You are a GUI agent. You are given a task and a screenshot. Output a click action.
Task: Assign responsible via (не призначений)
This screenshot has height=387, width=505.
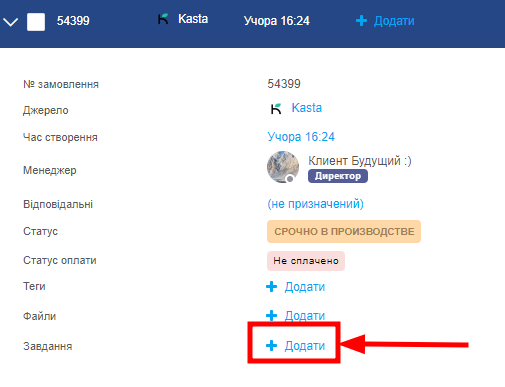click(315, 204)
